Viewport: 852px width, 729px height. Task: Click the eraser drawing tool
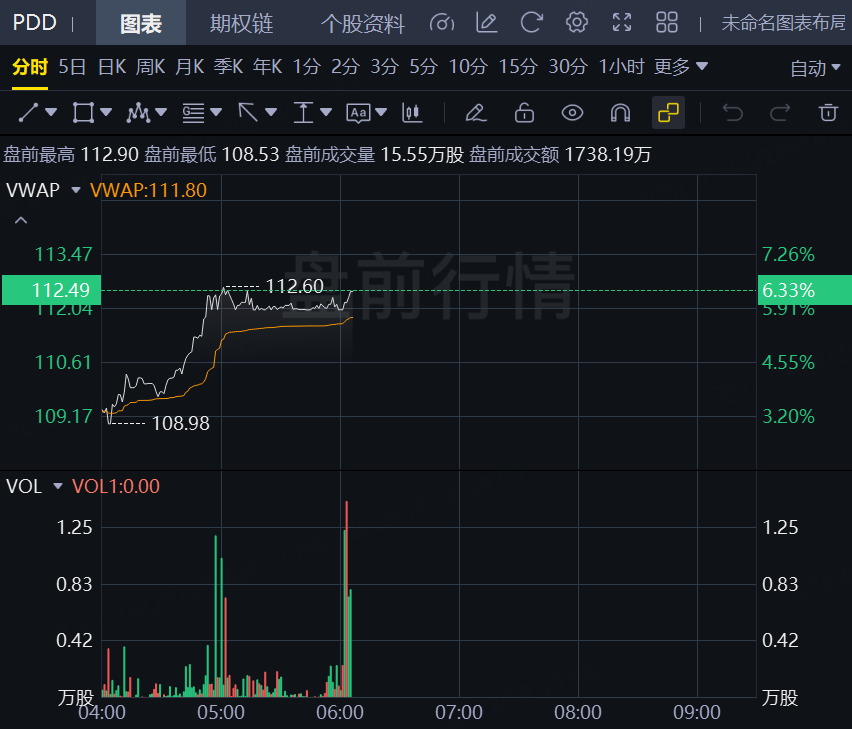[476, 112]
